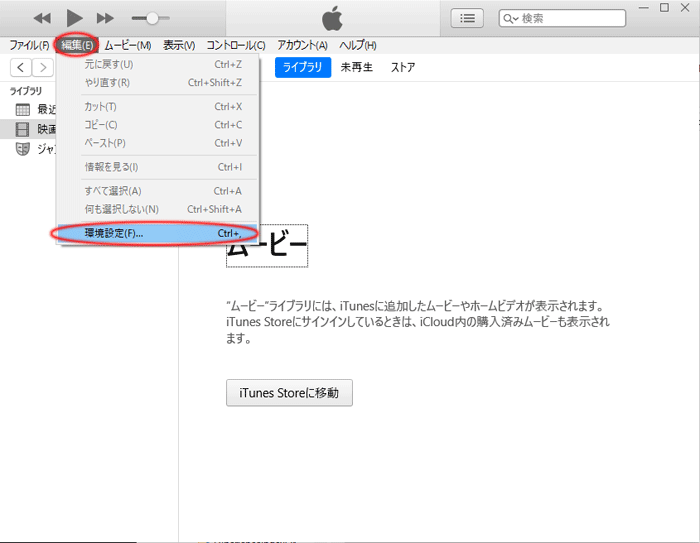Click the movies filmstrip sidebar icon
This screenshot has height=543, width=700.
coord(22,129)
